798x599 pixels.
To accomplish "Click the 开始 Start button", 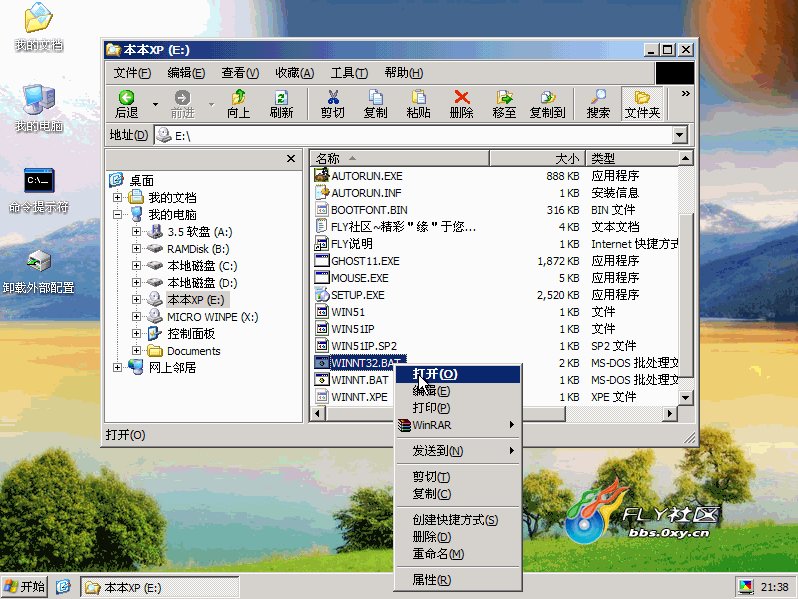I will pos(24,587).
